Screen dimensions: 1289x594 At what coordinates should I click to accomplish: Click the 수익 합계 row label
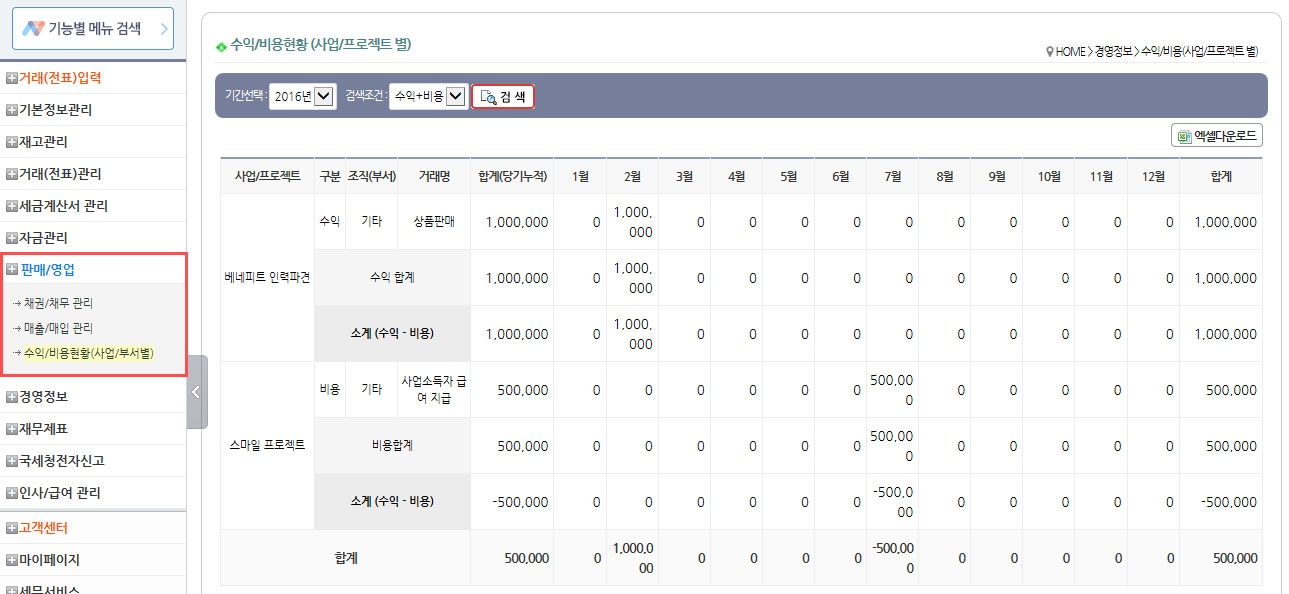pyautogui.click(x=392, y=278)
